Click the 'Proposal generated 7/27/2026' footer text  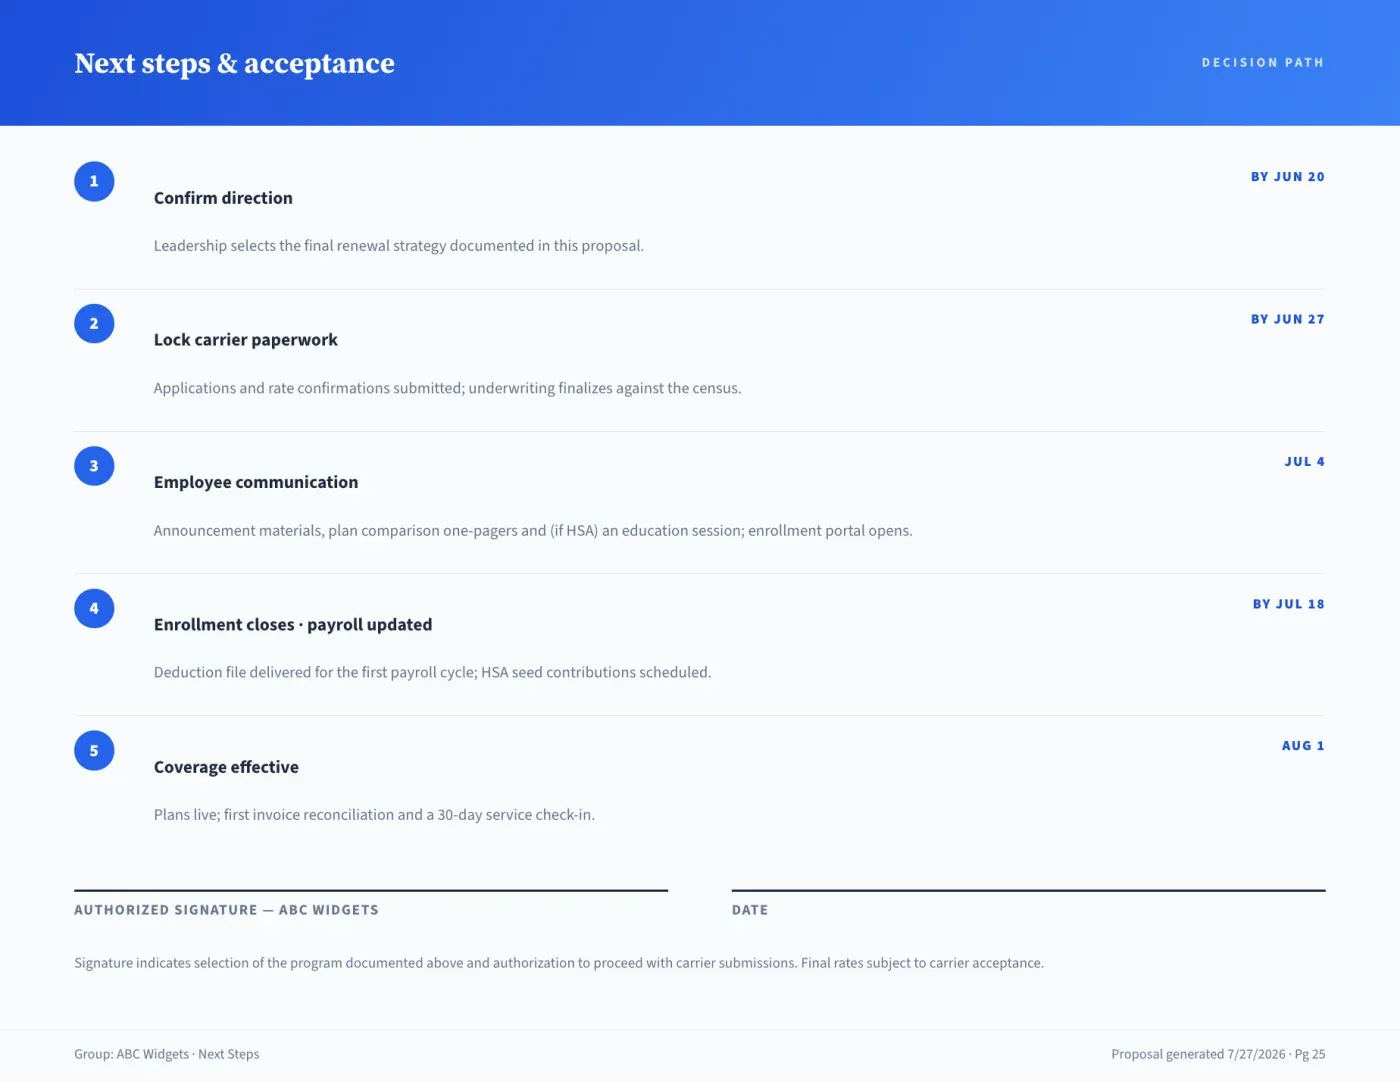click(1198, 1054)
